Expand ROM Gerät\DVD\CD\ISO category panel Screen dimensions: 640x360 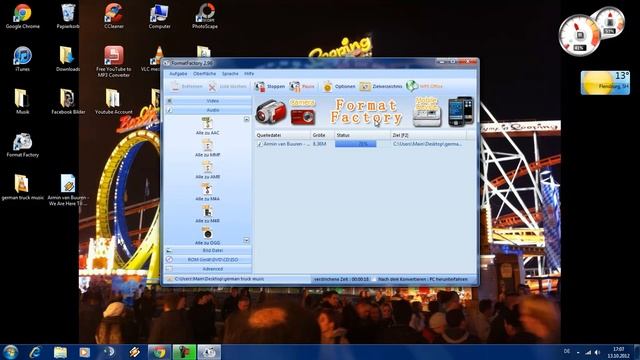click(x=208, y=260)
